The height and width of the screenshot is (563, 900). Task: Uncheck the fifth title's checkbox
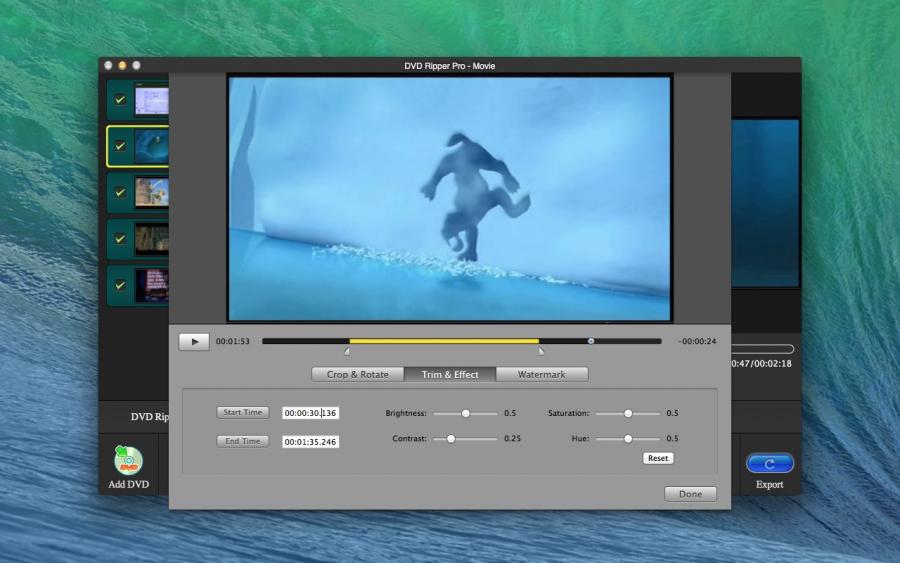120,285
